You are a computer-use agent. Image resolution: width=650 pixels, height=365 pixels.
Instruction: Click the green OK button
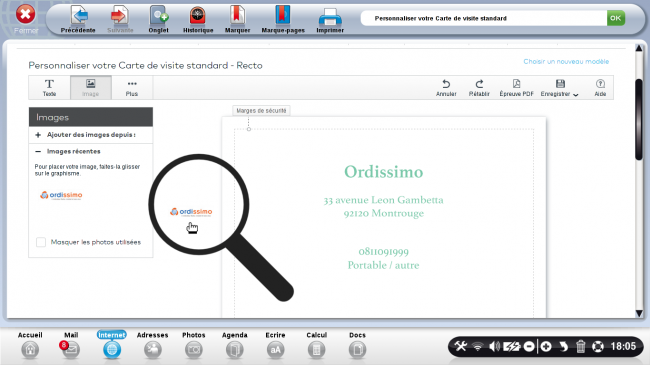click(616, 18)
